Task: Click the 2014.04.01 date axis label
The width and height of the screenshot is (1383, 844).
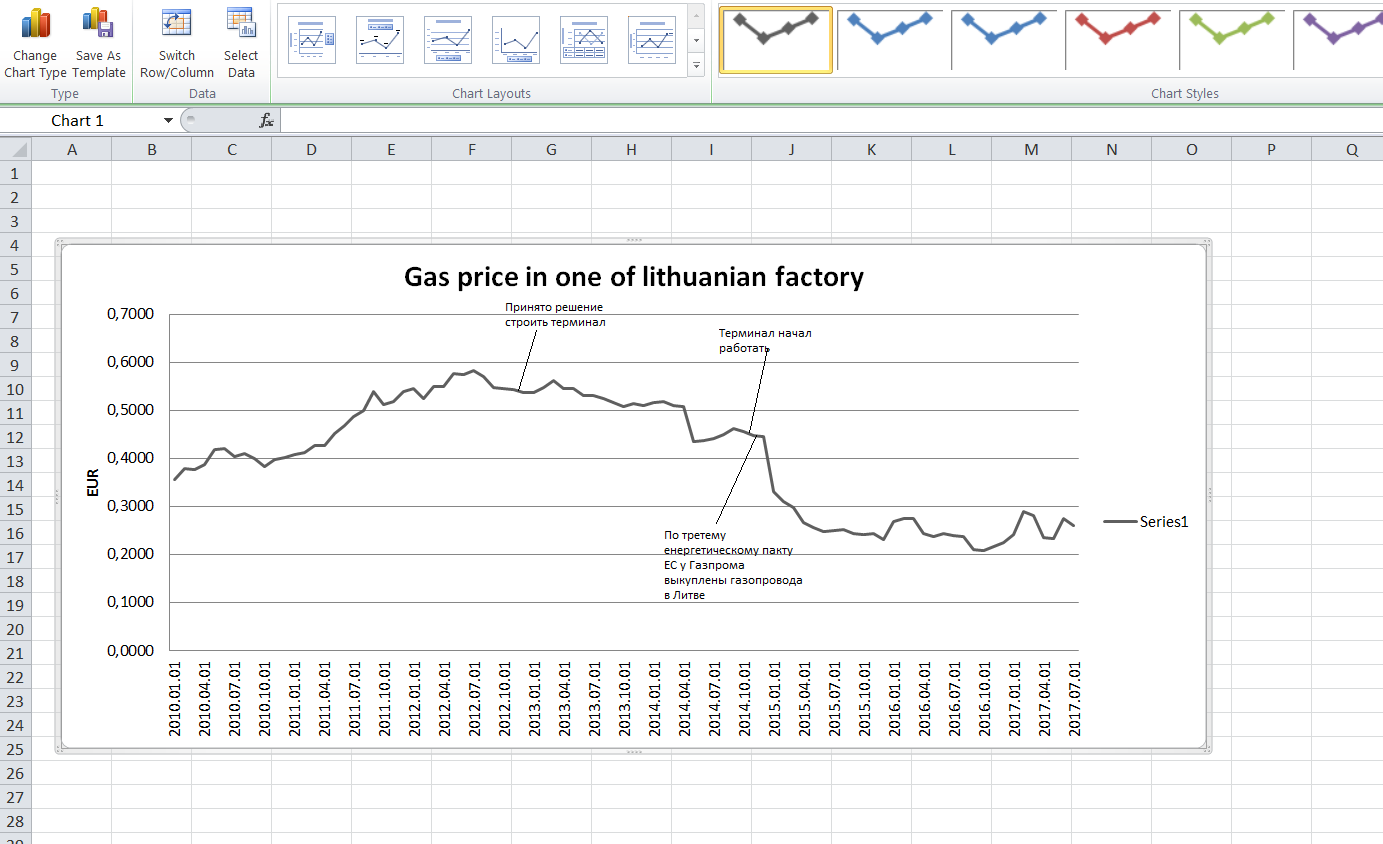Action: [685, 698]
